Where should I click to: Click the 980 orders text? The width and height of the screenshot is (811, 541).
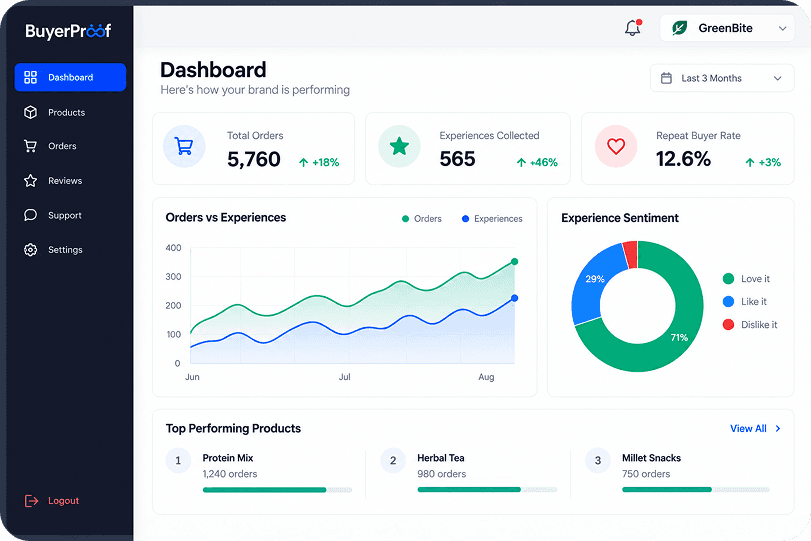[442, 474]
